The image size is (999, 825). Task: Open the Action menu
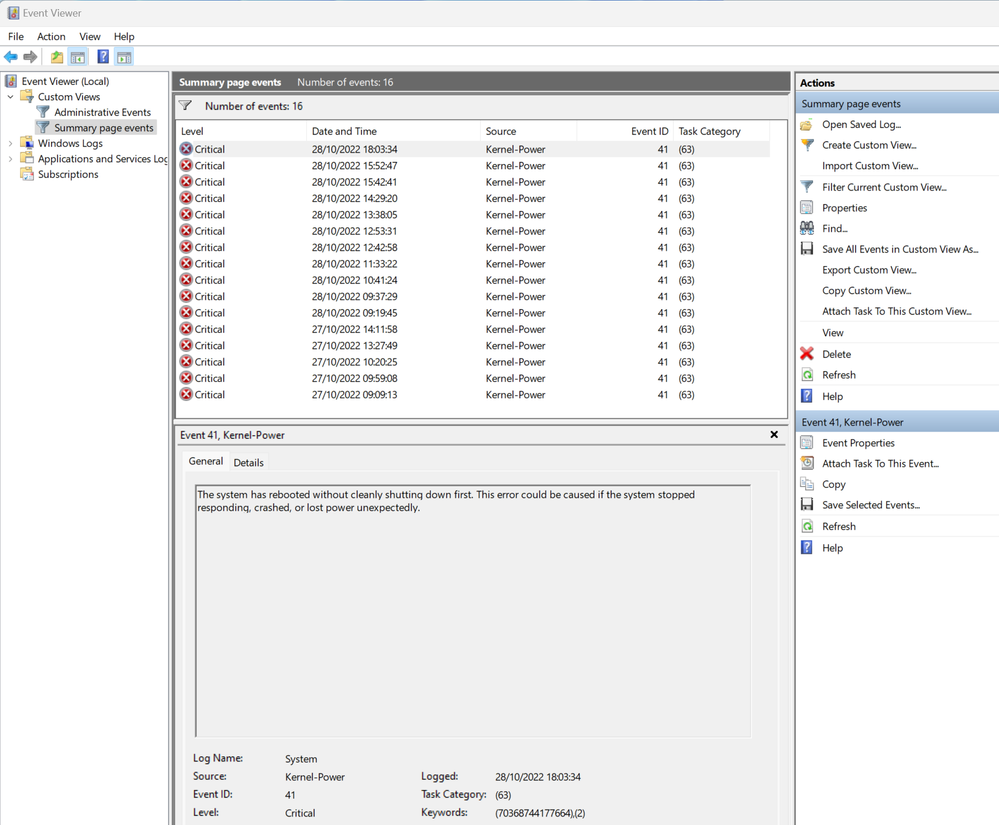51,36
